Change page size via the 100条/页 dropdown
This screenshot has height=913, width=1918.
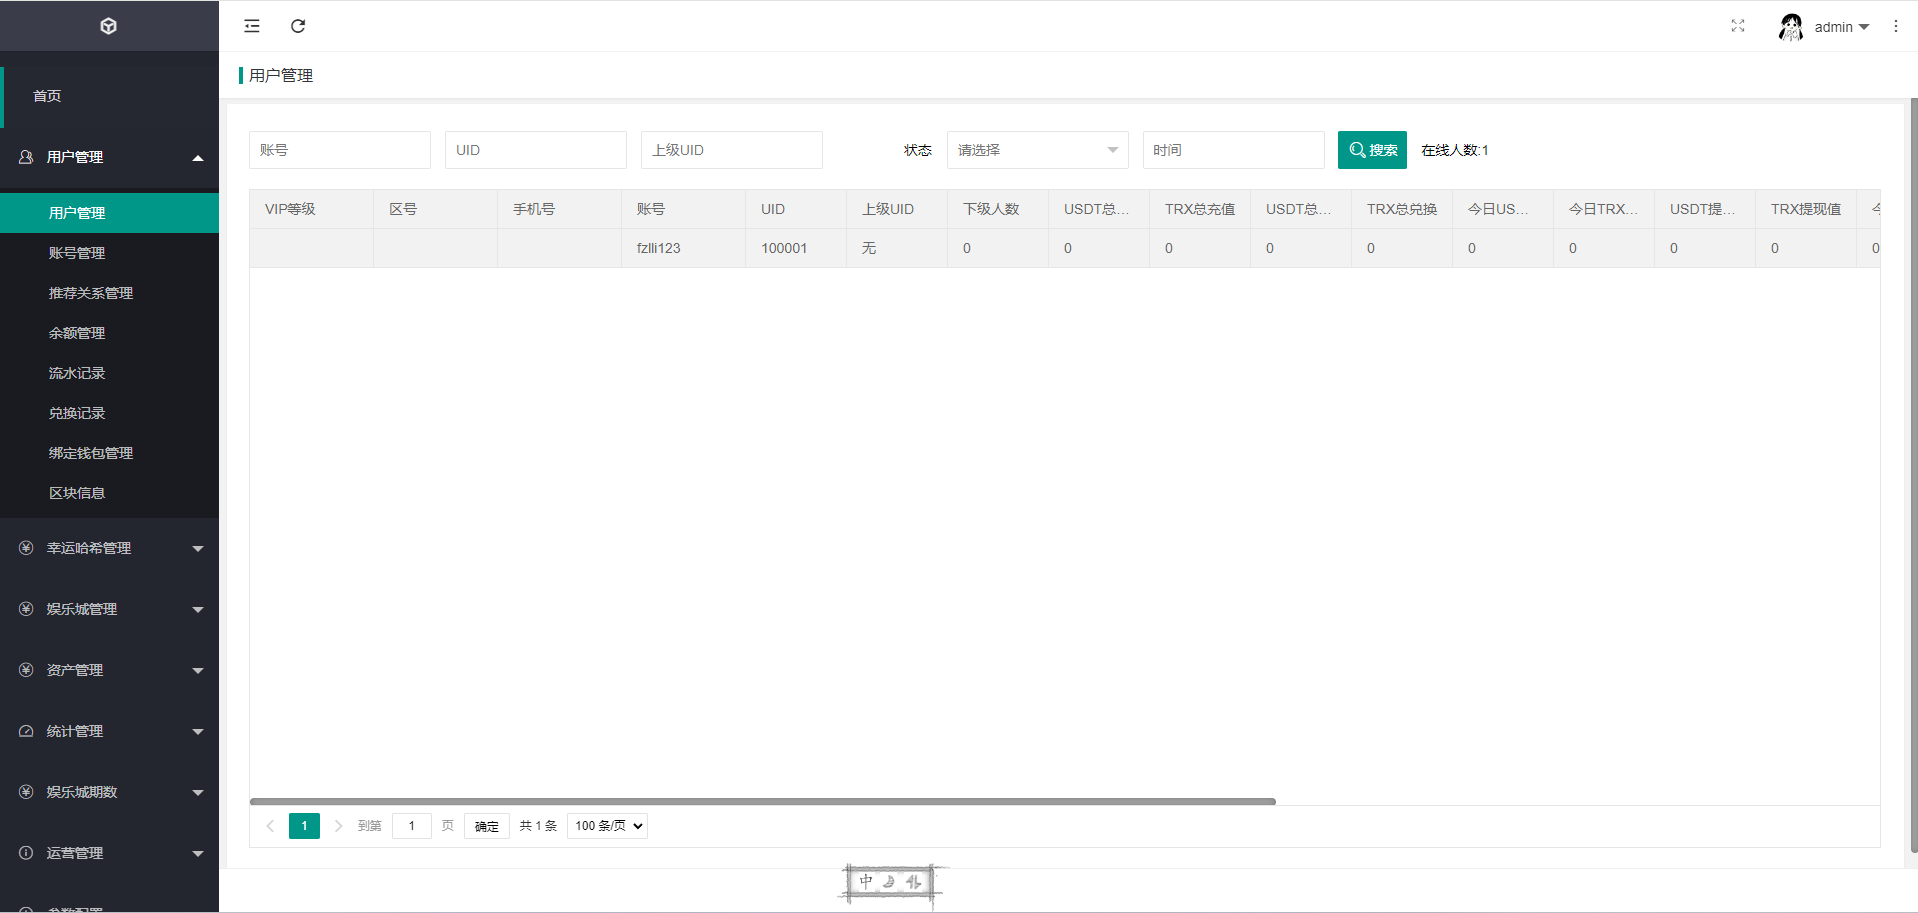[606, 825]
